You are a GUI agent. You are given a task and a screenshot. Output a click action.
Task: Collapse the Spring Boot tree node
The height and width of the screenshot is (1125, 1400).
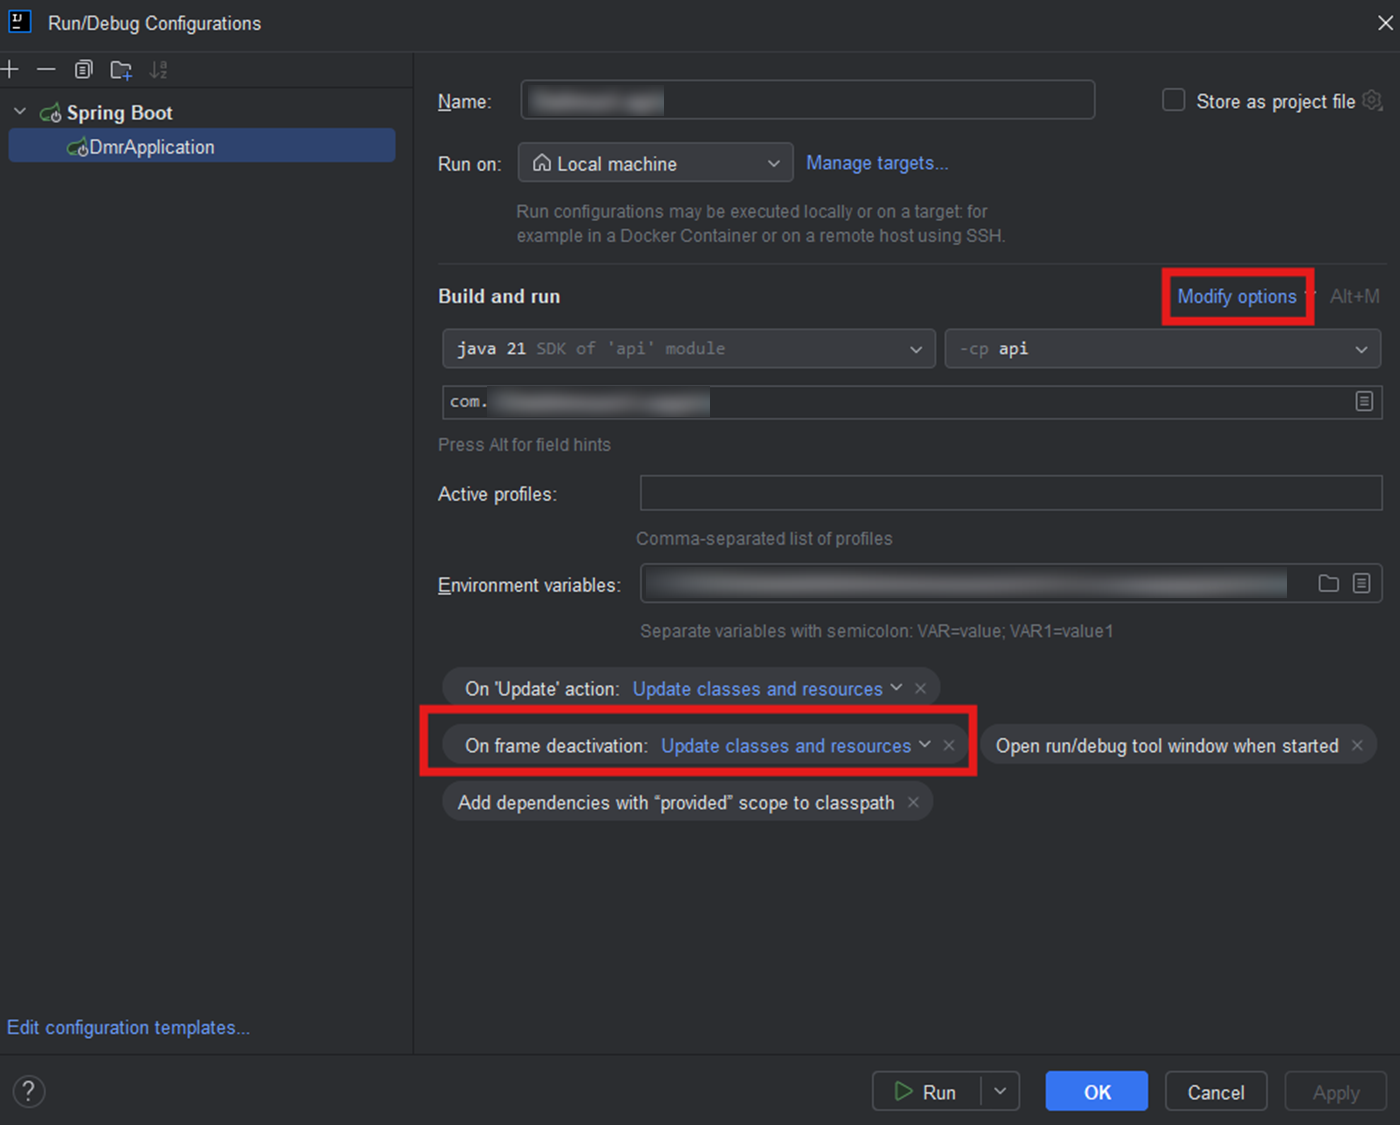[20, 112]
